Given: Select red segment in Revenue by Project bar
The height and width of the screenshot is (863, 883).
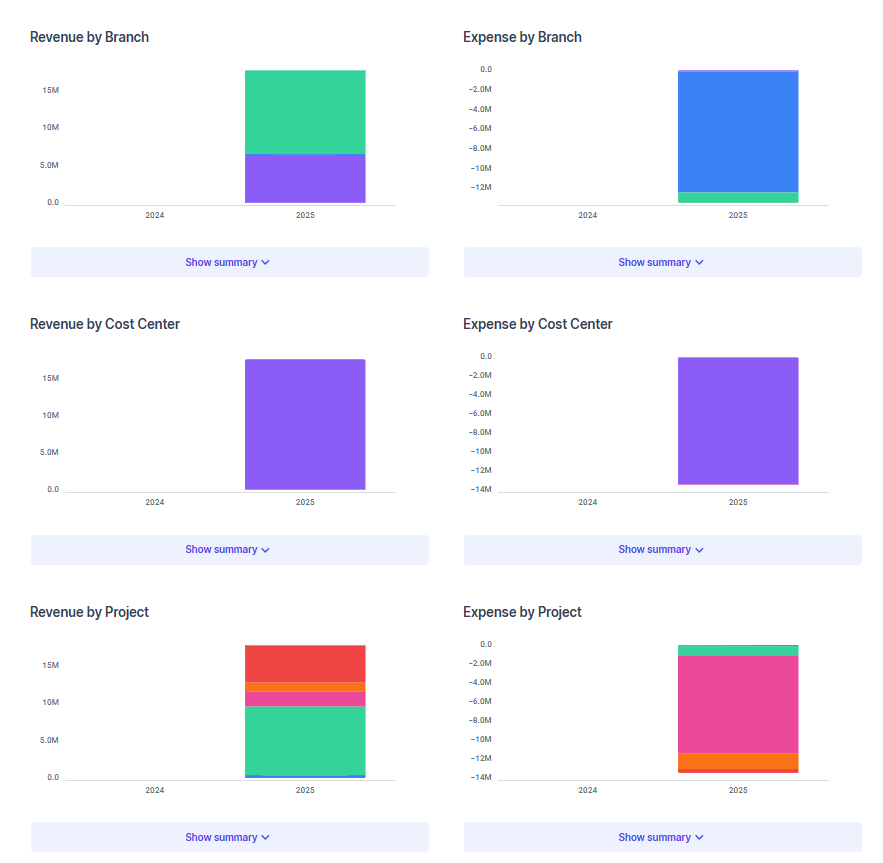Looking at the screenshot, I should pyautogui.click(x=305, y=663).
